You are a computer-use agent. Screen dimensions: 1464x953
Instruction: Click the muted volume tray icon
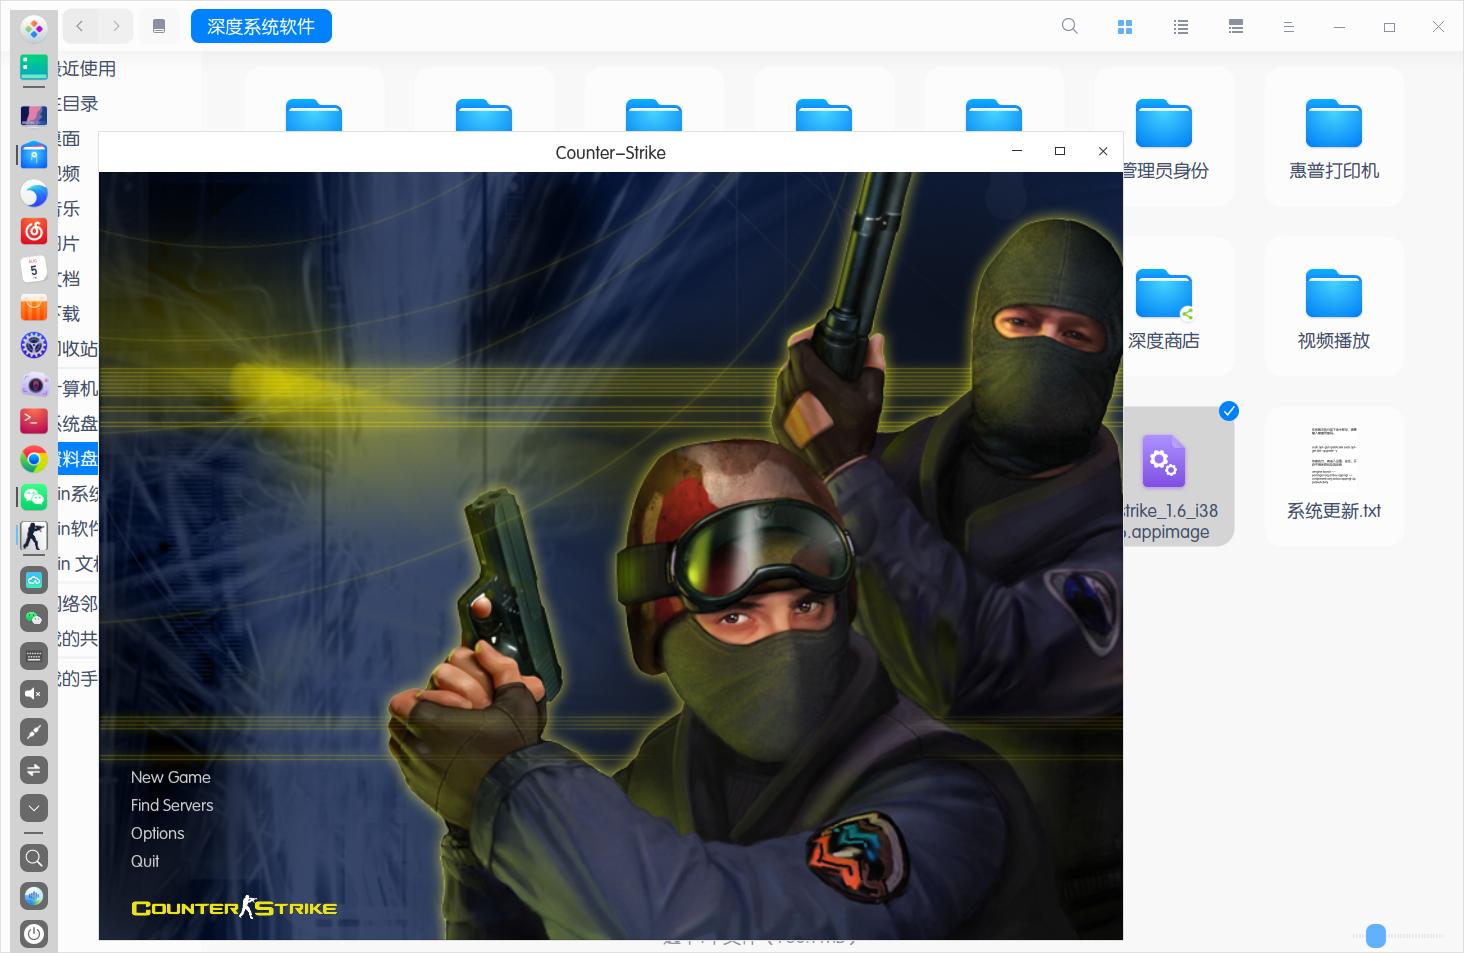point(34,694)
